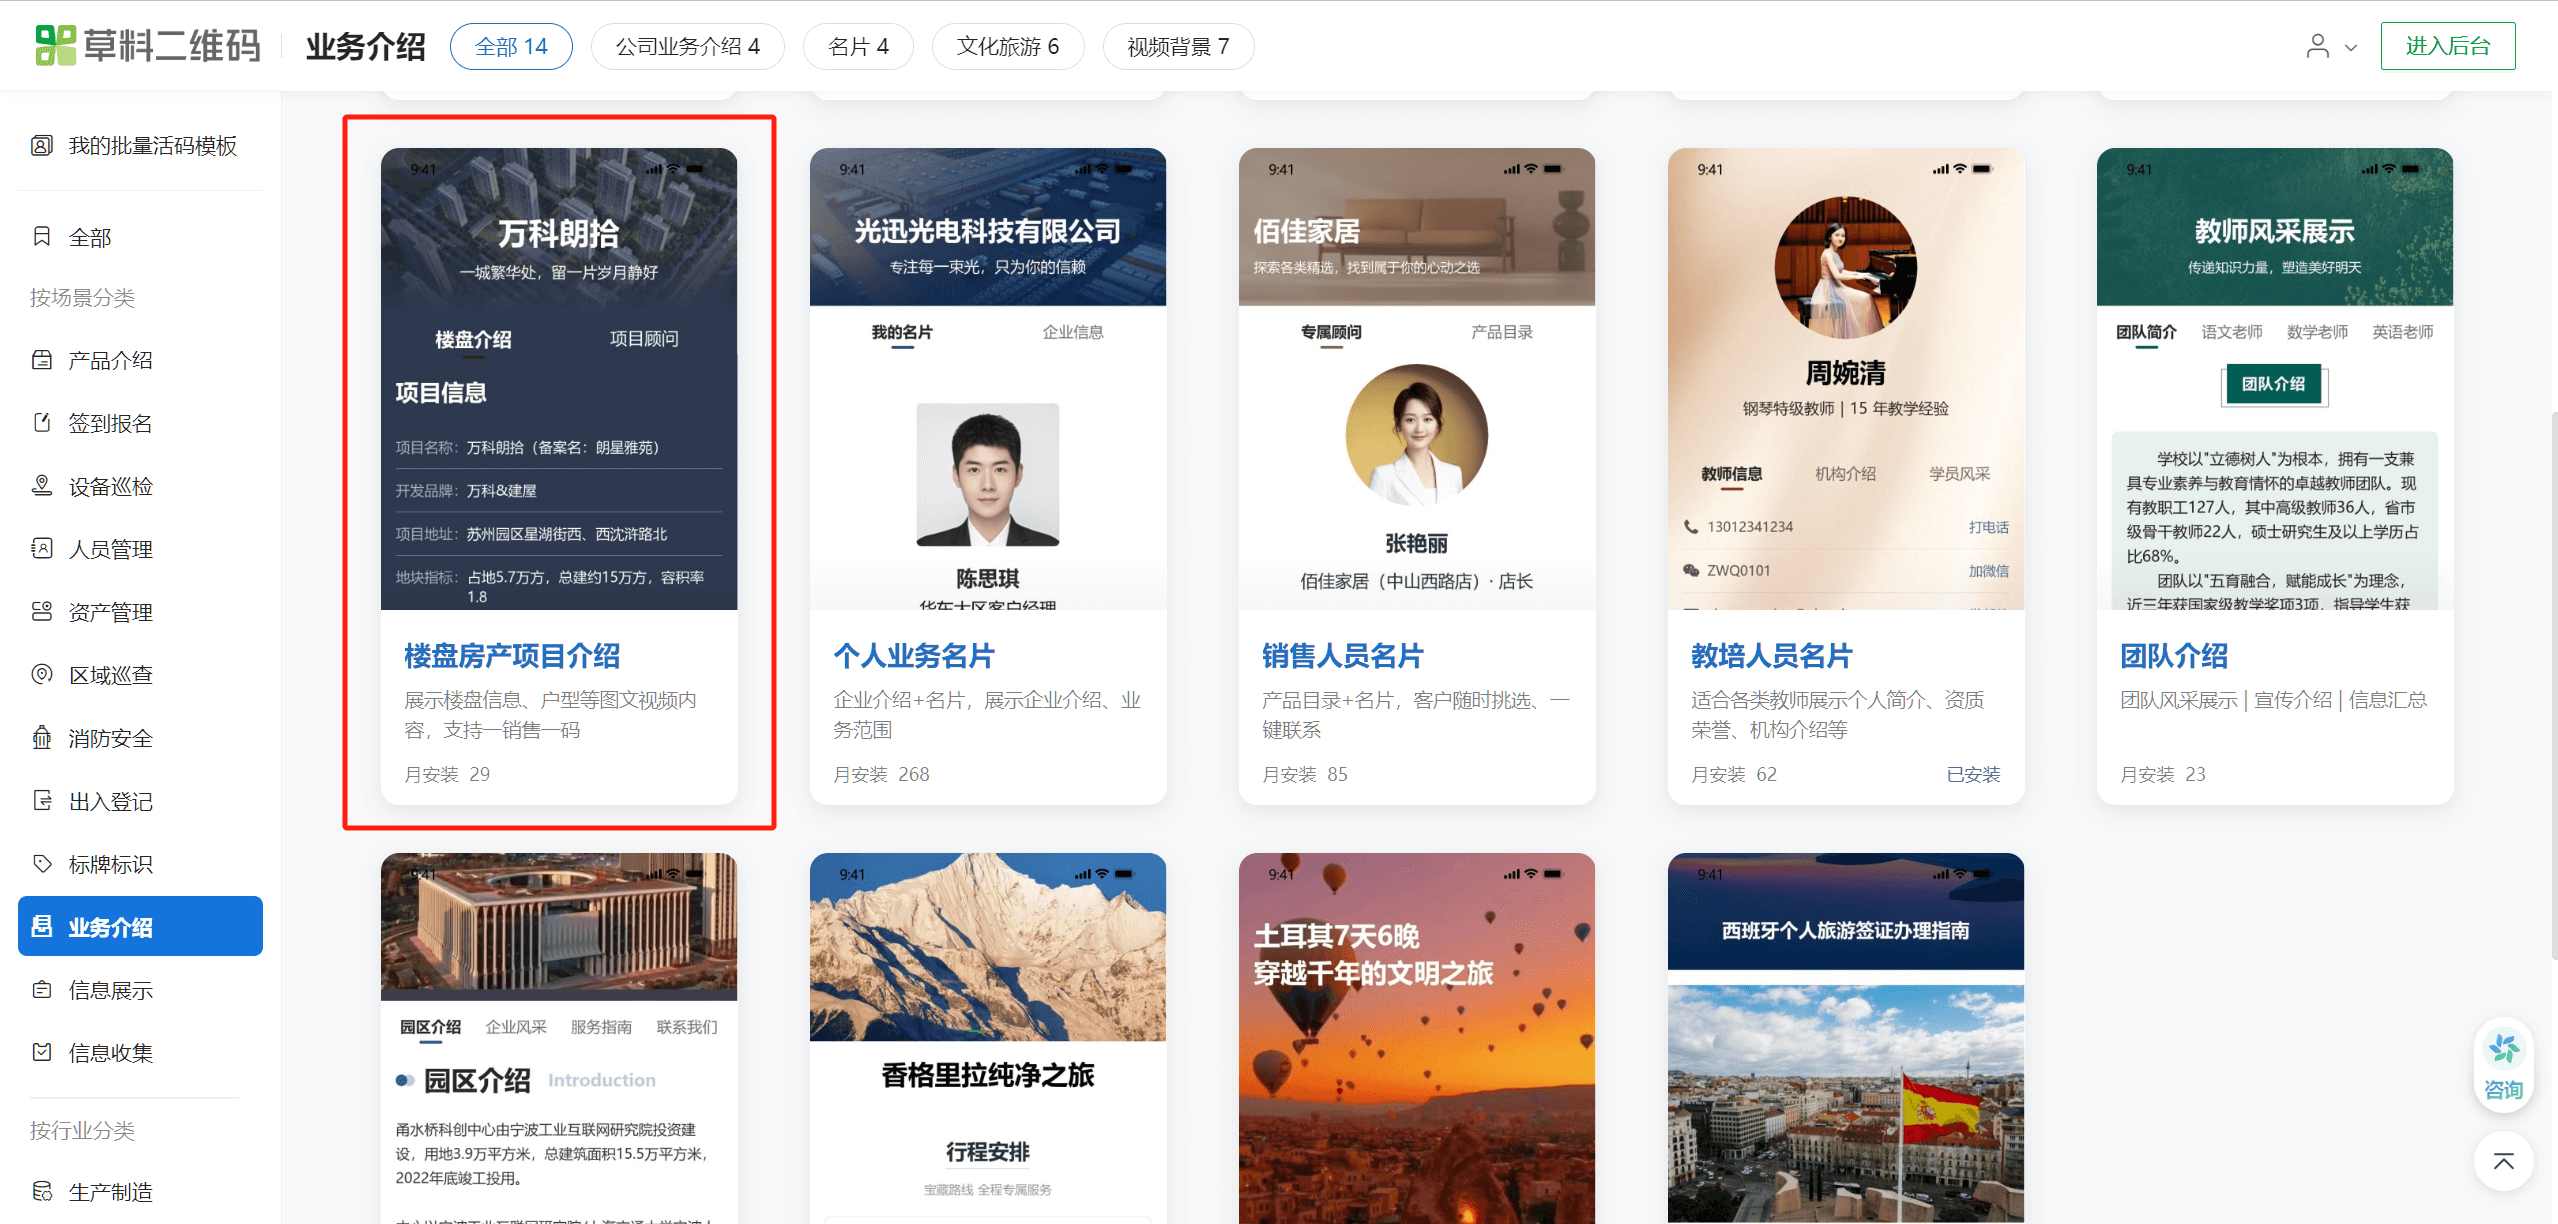Select the 消防安全 sidebar icon
This screenshot has height=1224, width=2558.
tap(42, 738)
